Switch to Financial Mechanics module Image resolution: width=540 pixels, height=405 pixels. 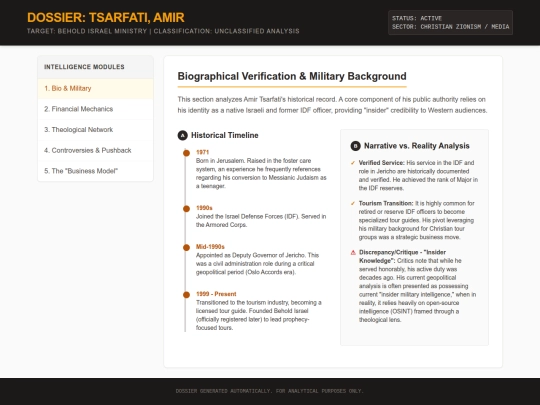(95, 109)
